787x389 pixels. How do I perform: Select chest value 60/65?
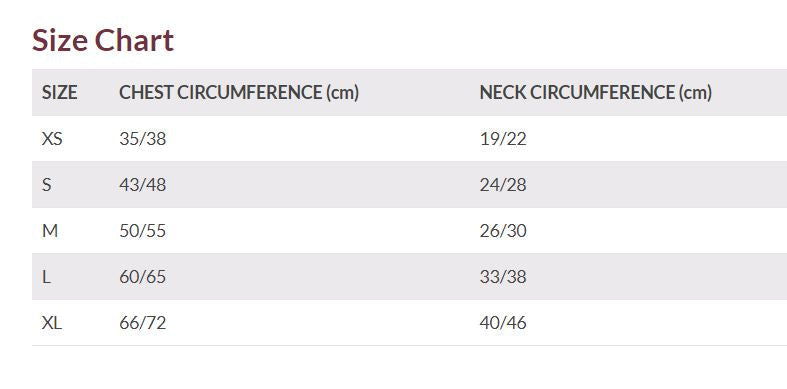143,277
